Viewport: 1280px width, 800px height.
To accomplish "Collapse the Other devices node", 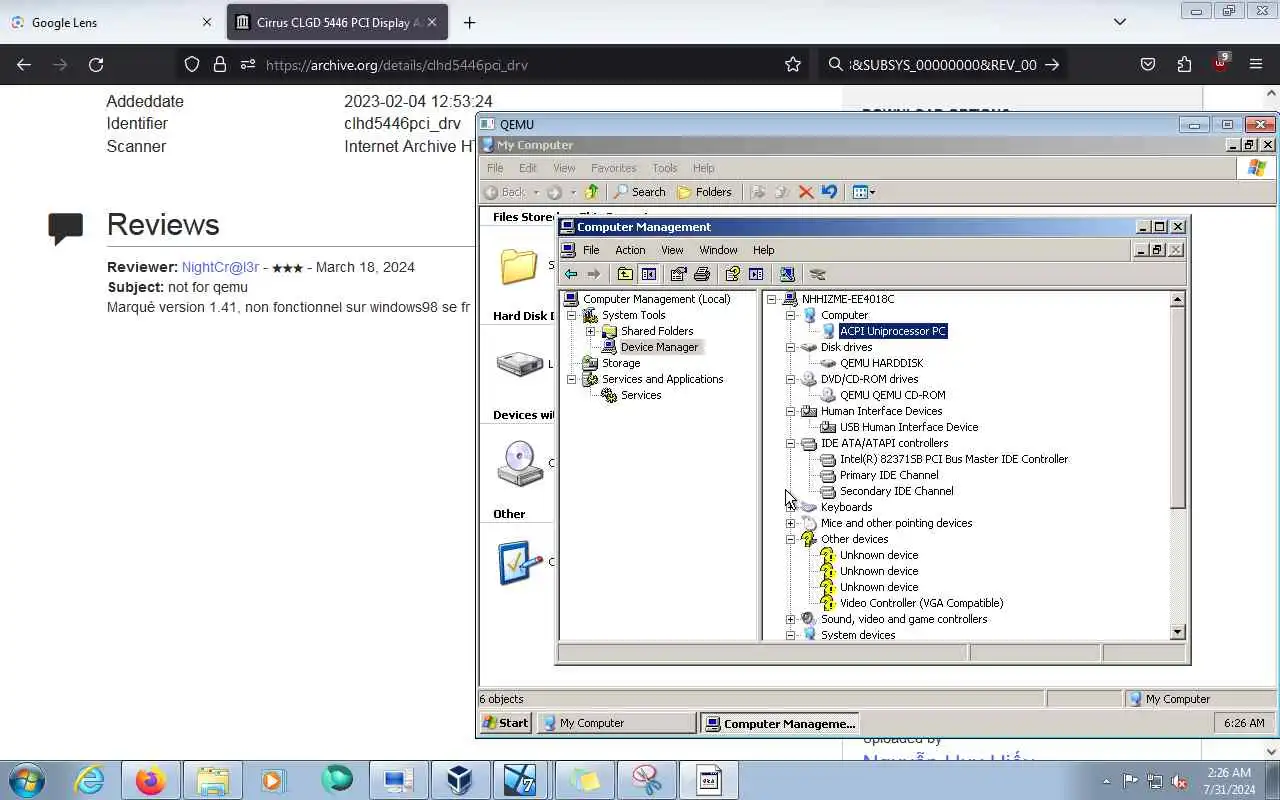I will point(790,539).
